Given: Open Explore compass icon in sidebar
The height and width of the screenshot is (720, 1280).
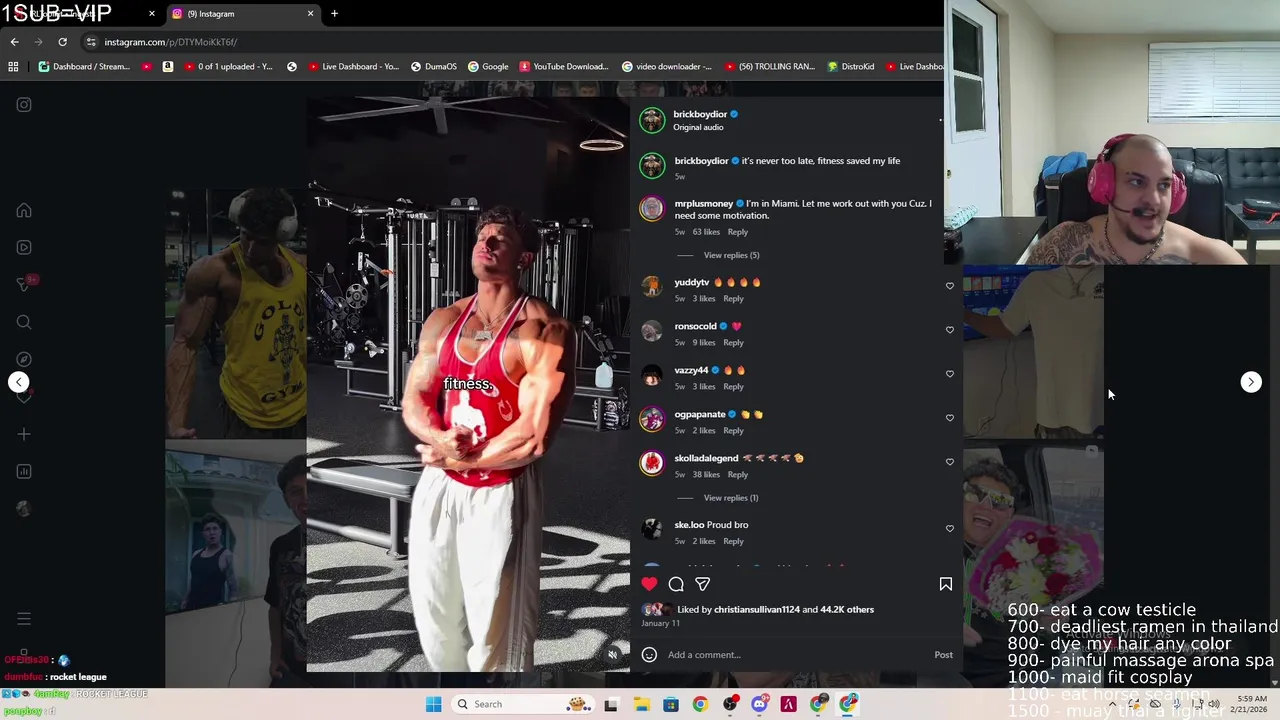Looking at the screenshot, I should 24,359.
